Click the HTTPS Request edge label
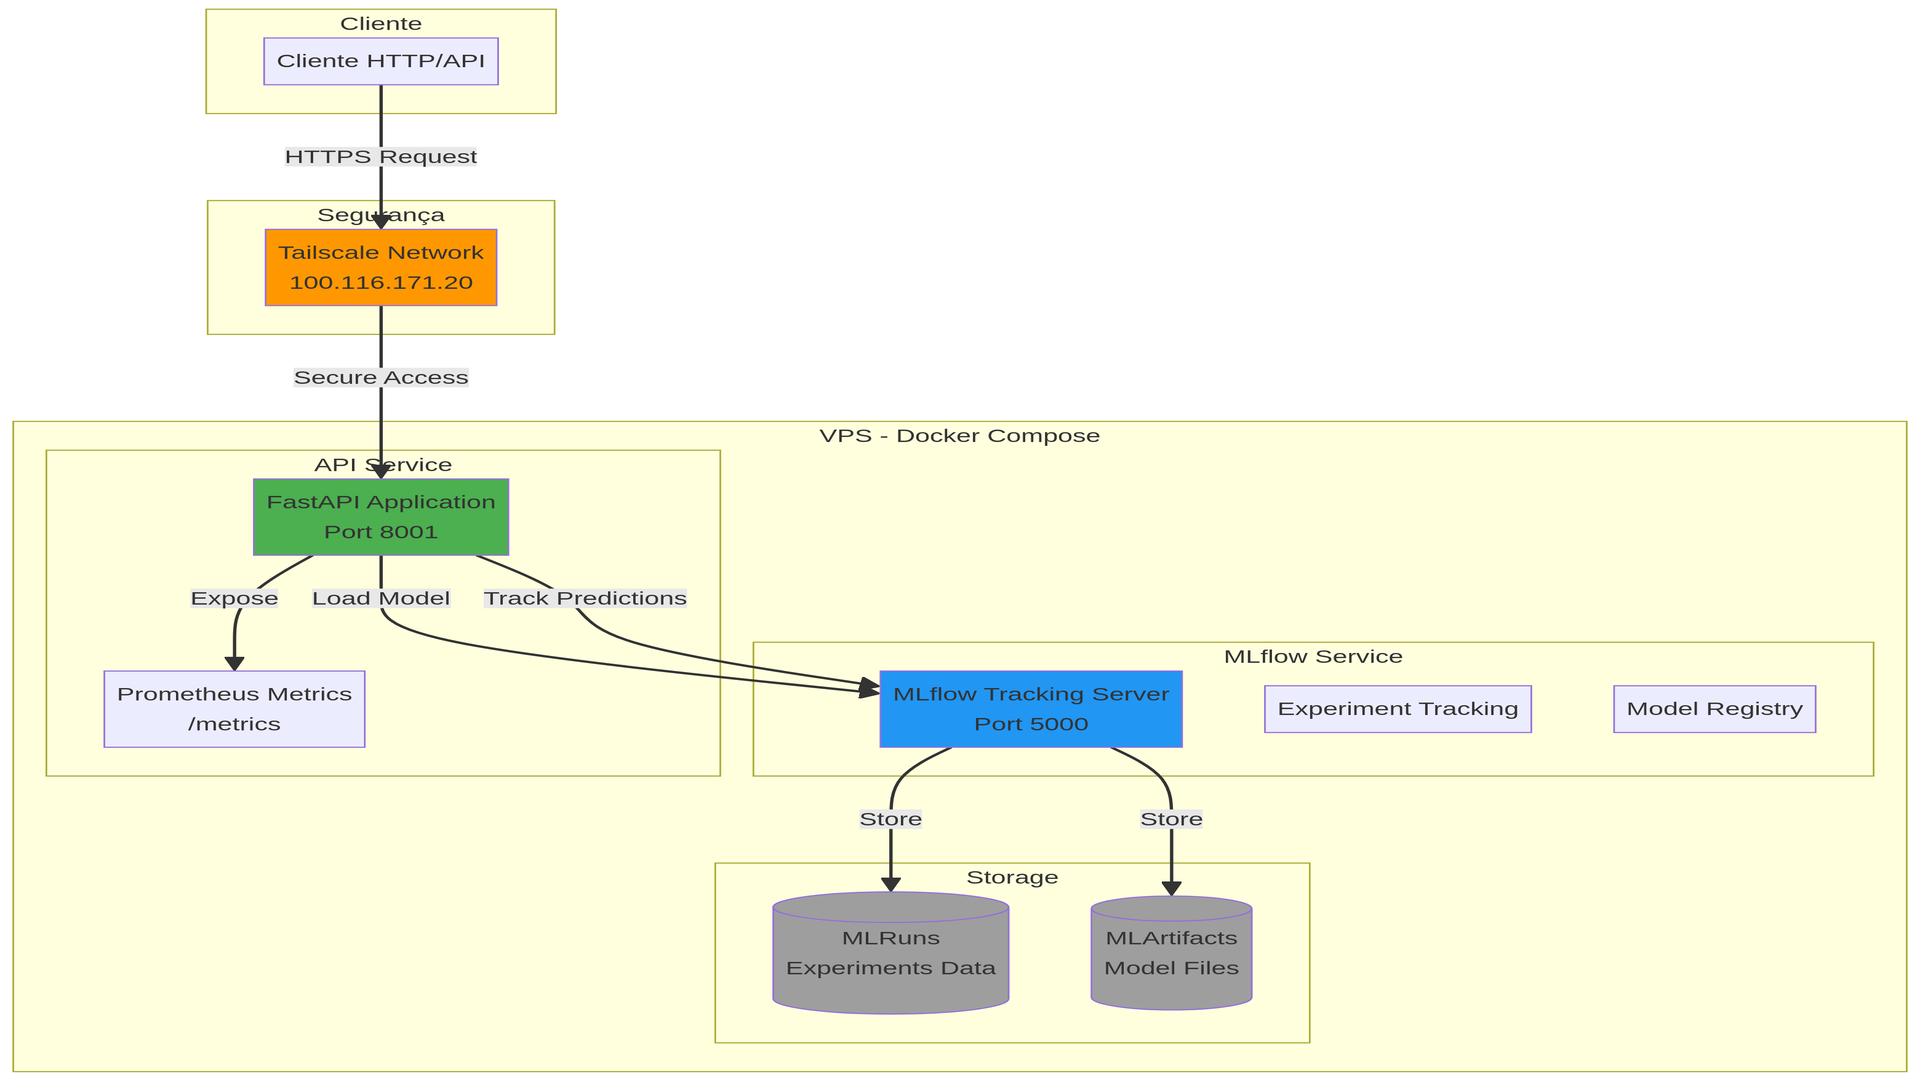 [x=381, y=155]
